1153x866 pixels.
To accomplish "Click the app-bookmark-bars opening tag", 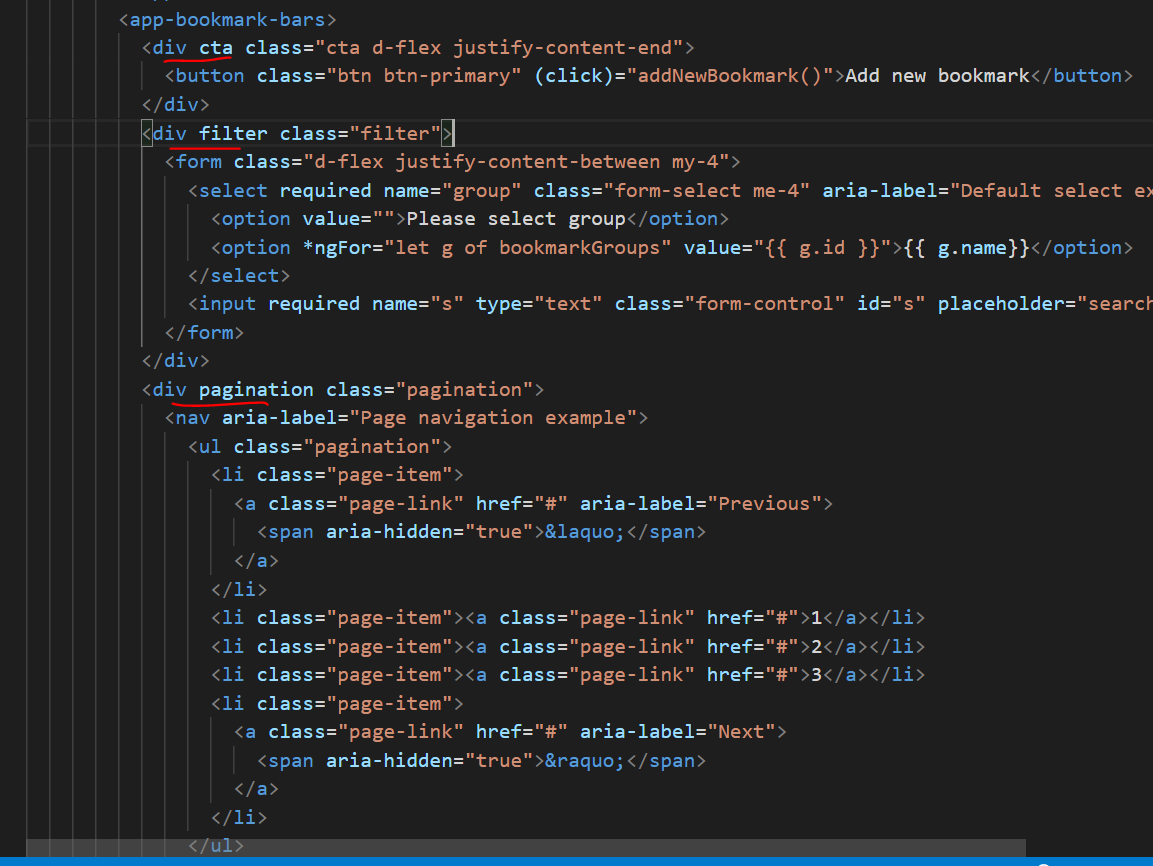I will click(227, 20).
